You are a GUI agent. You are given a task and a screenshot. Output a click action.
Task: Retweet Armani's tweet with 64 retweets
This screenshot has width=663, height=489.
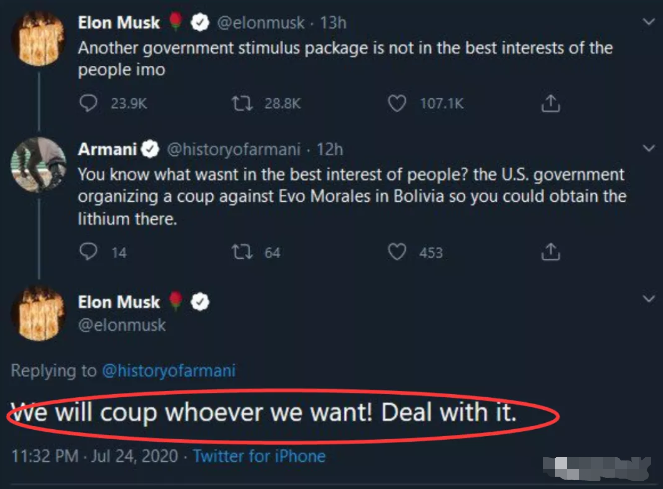pyautogui.click(x=241, y=252)
